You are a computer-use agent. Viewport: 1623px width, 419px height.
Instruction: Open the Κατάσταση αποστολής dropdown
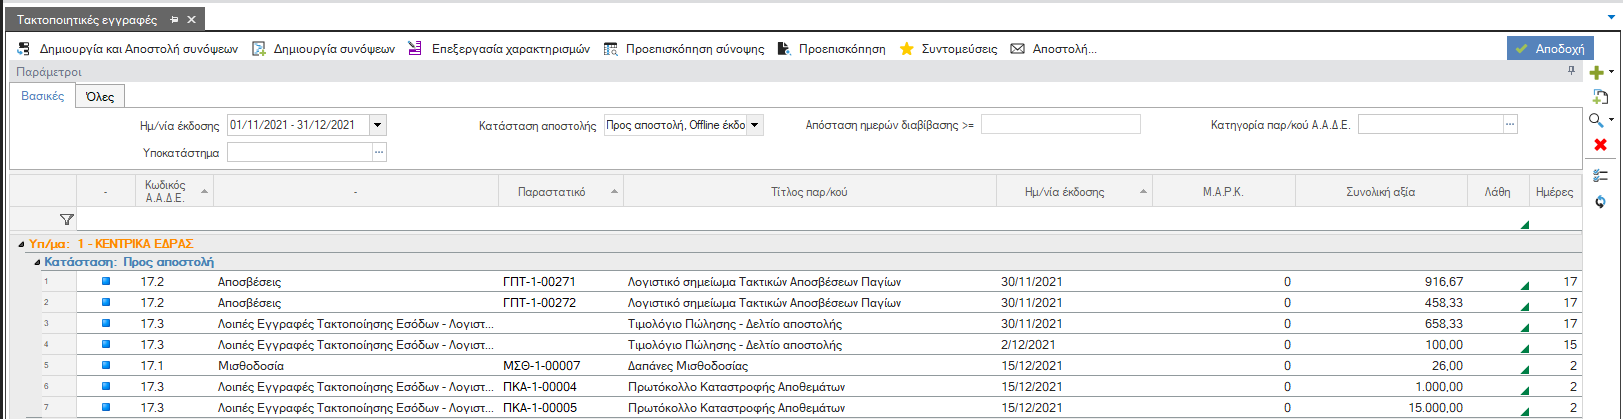755,125
